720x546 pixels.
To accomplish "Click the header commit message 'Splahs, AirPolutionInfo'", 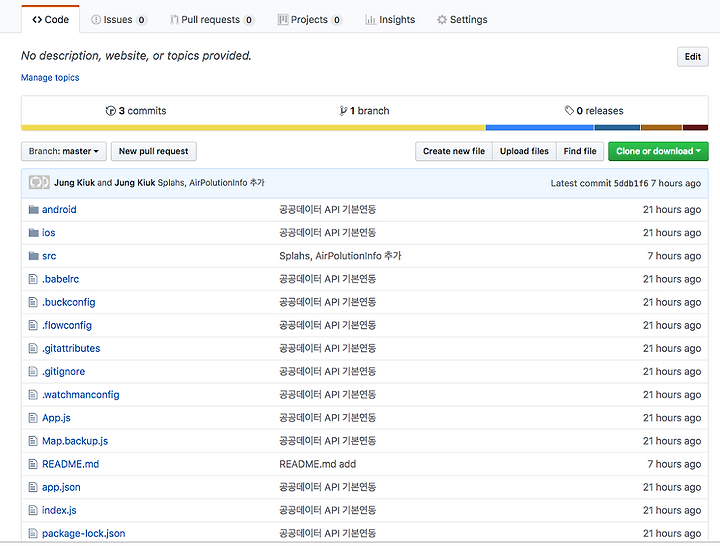I will (211, 183).
